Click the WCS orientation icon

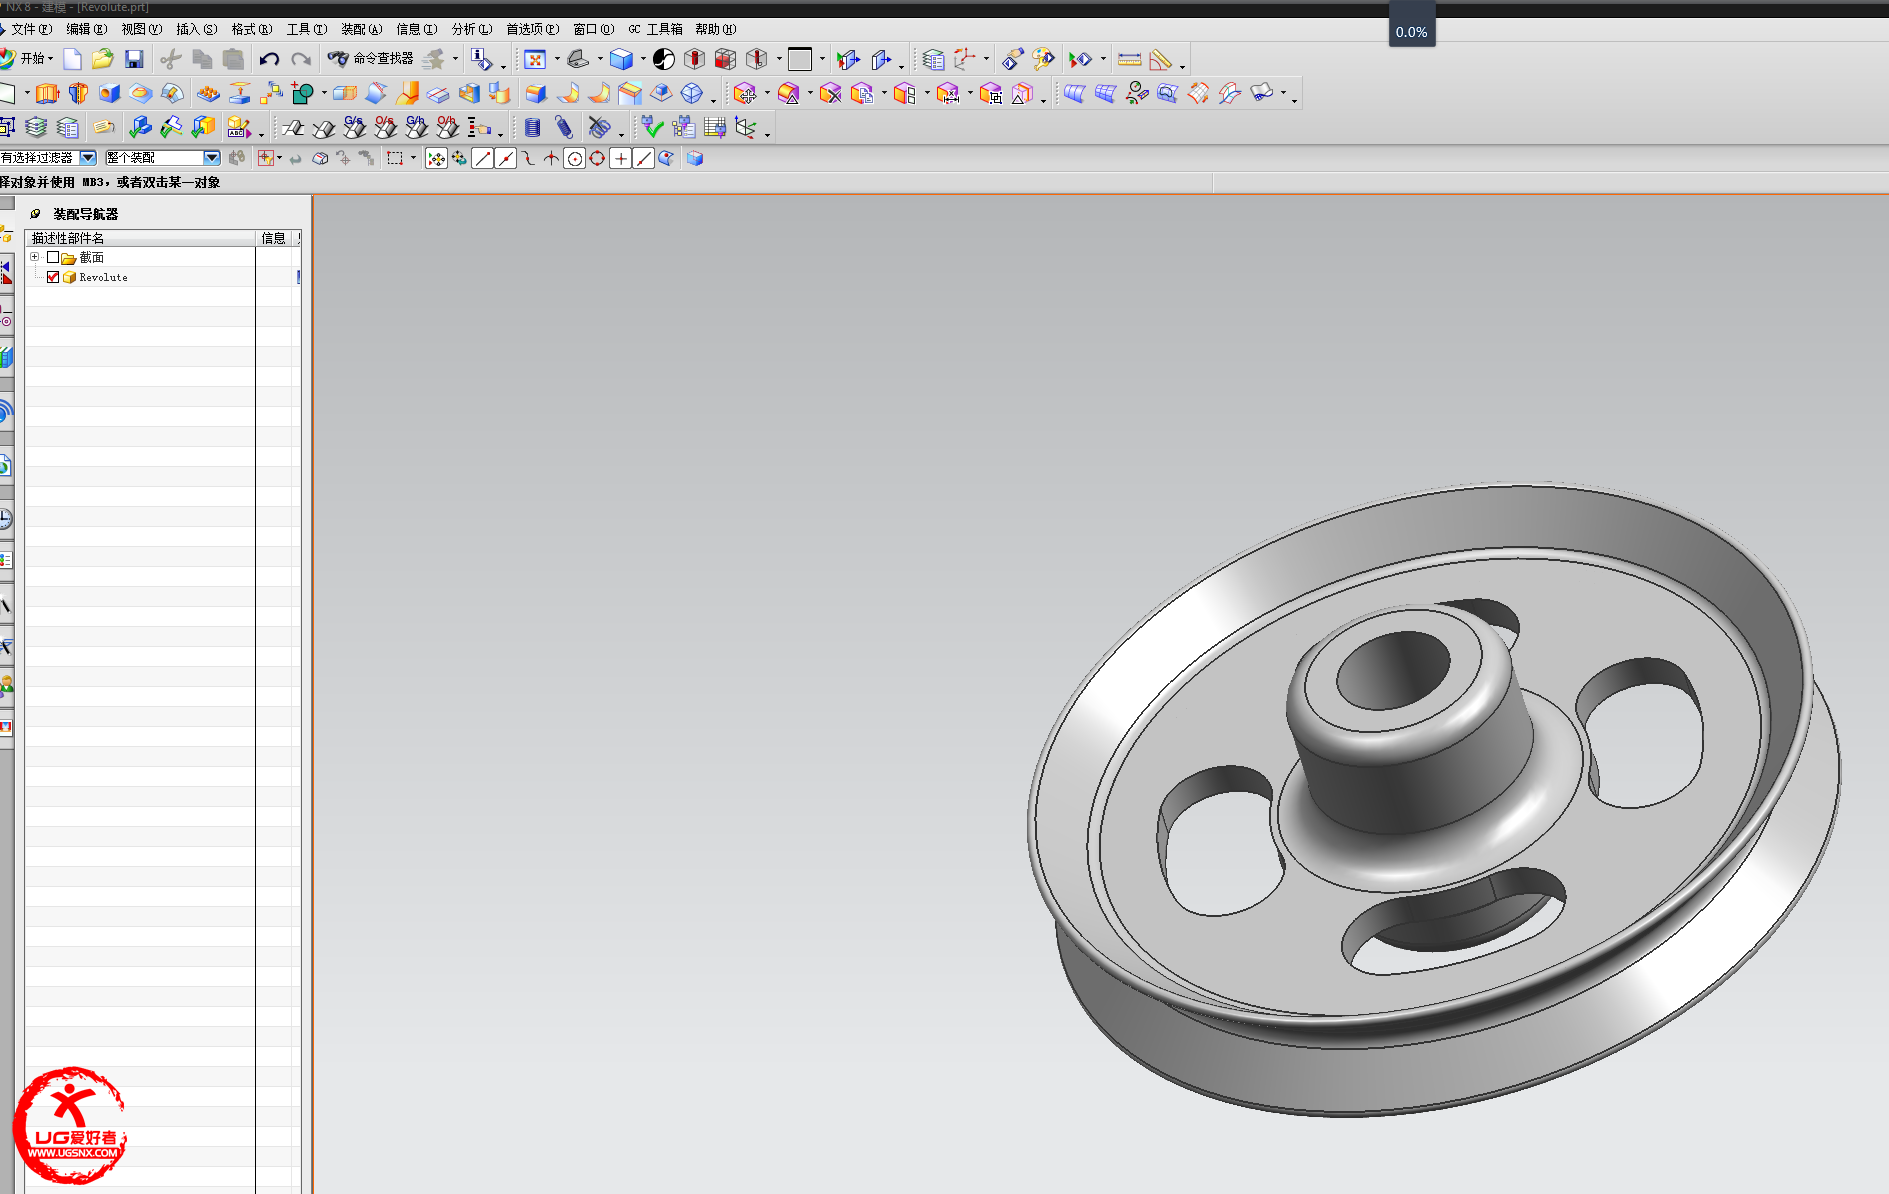964,60
